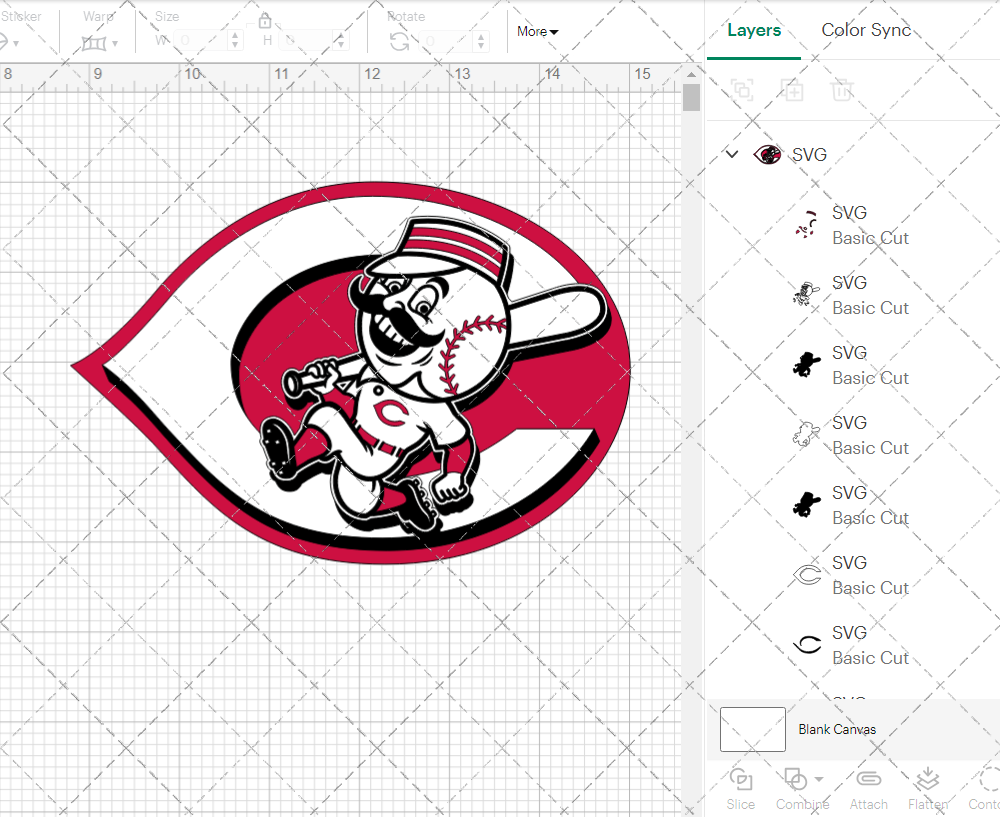Click the Attach paperclip icon
Image resolution: width=1000 pixels, height=817 pixels.
pos(868,779)
